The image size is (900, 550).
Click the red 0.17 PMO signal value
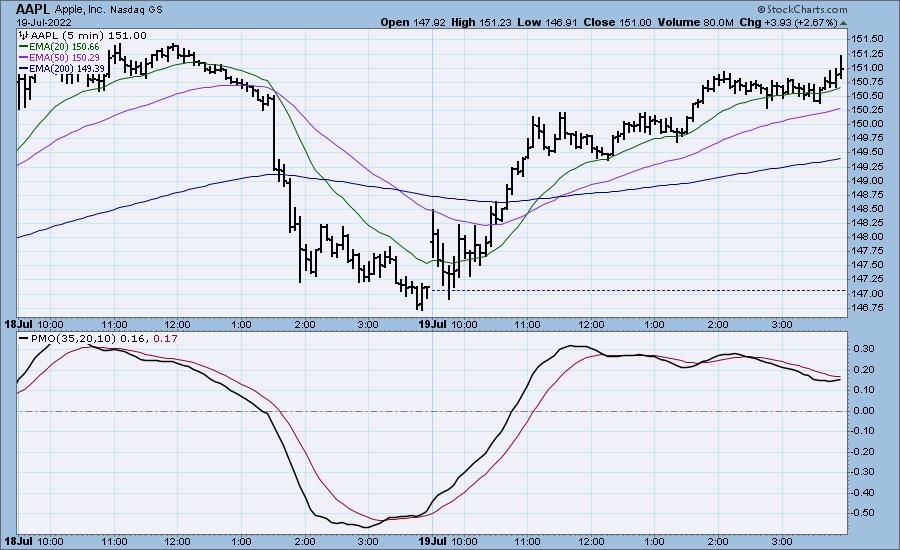166,339
